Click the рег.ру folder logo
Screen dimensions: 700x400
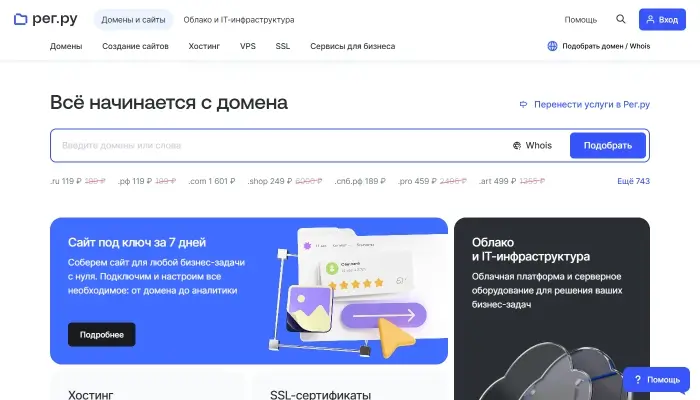(21, 19)
